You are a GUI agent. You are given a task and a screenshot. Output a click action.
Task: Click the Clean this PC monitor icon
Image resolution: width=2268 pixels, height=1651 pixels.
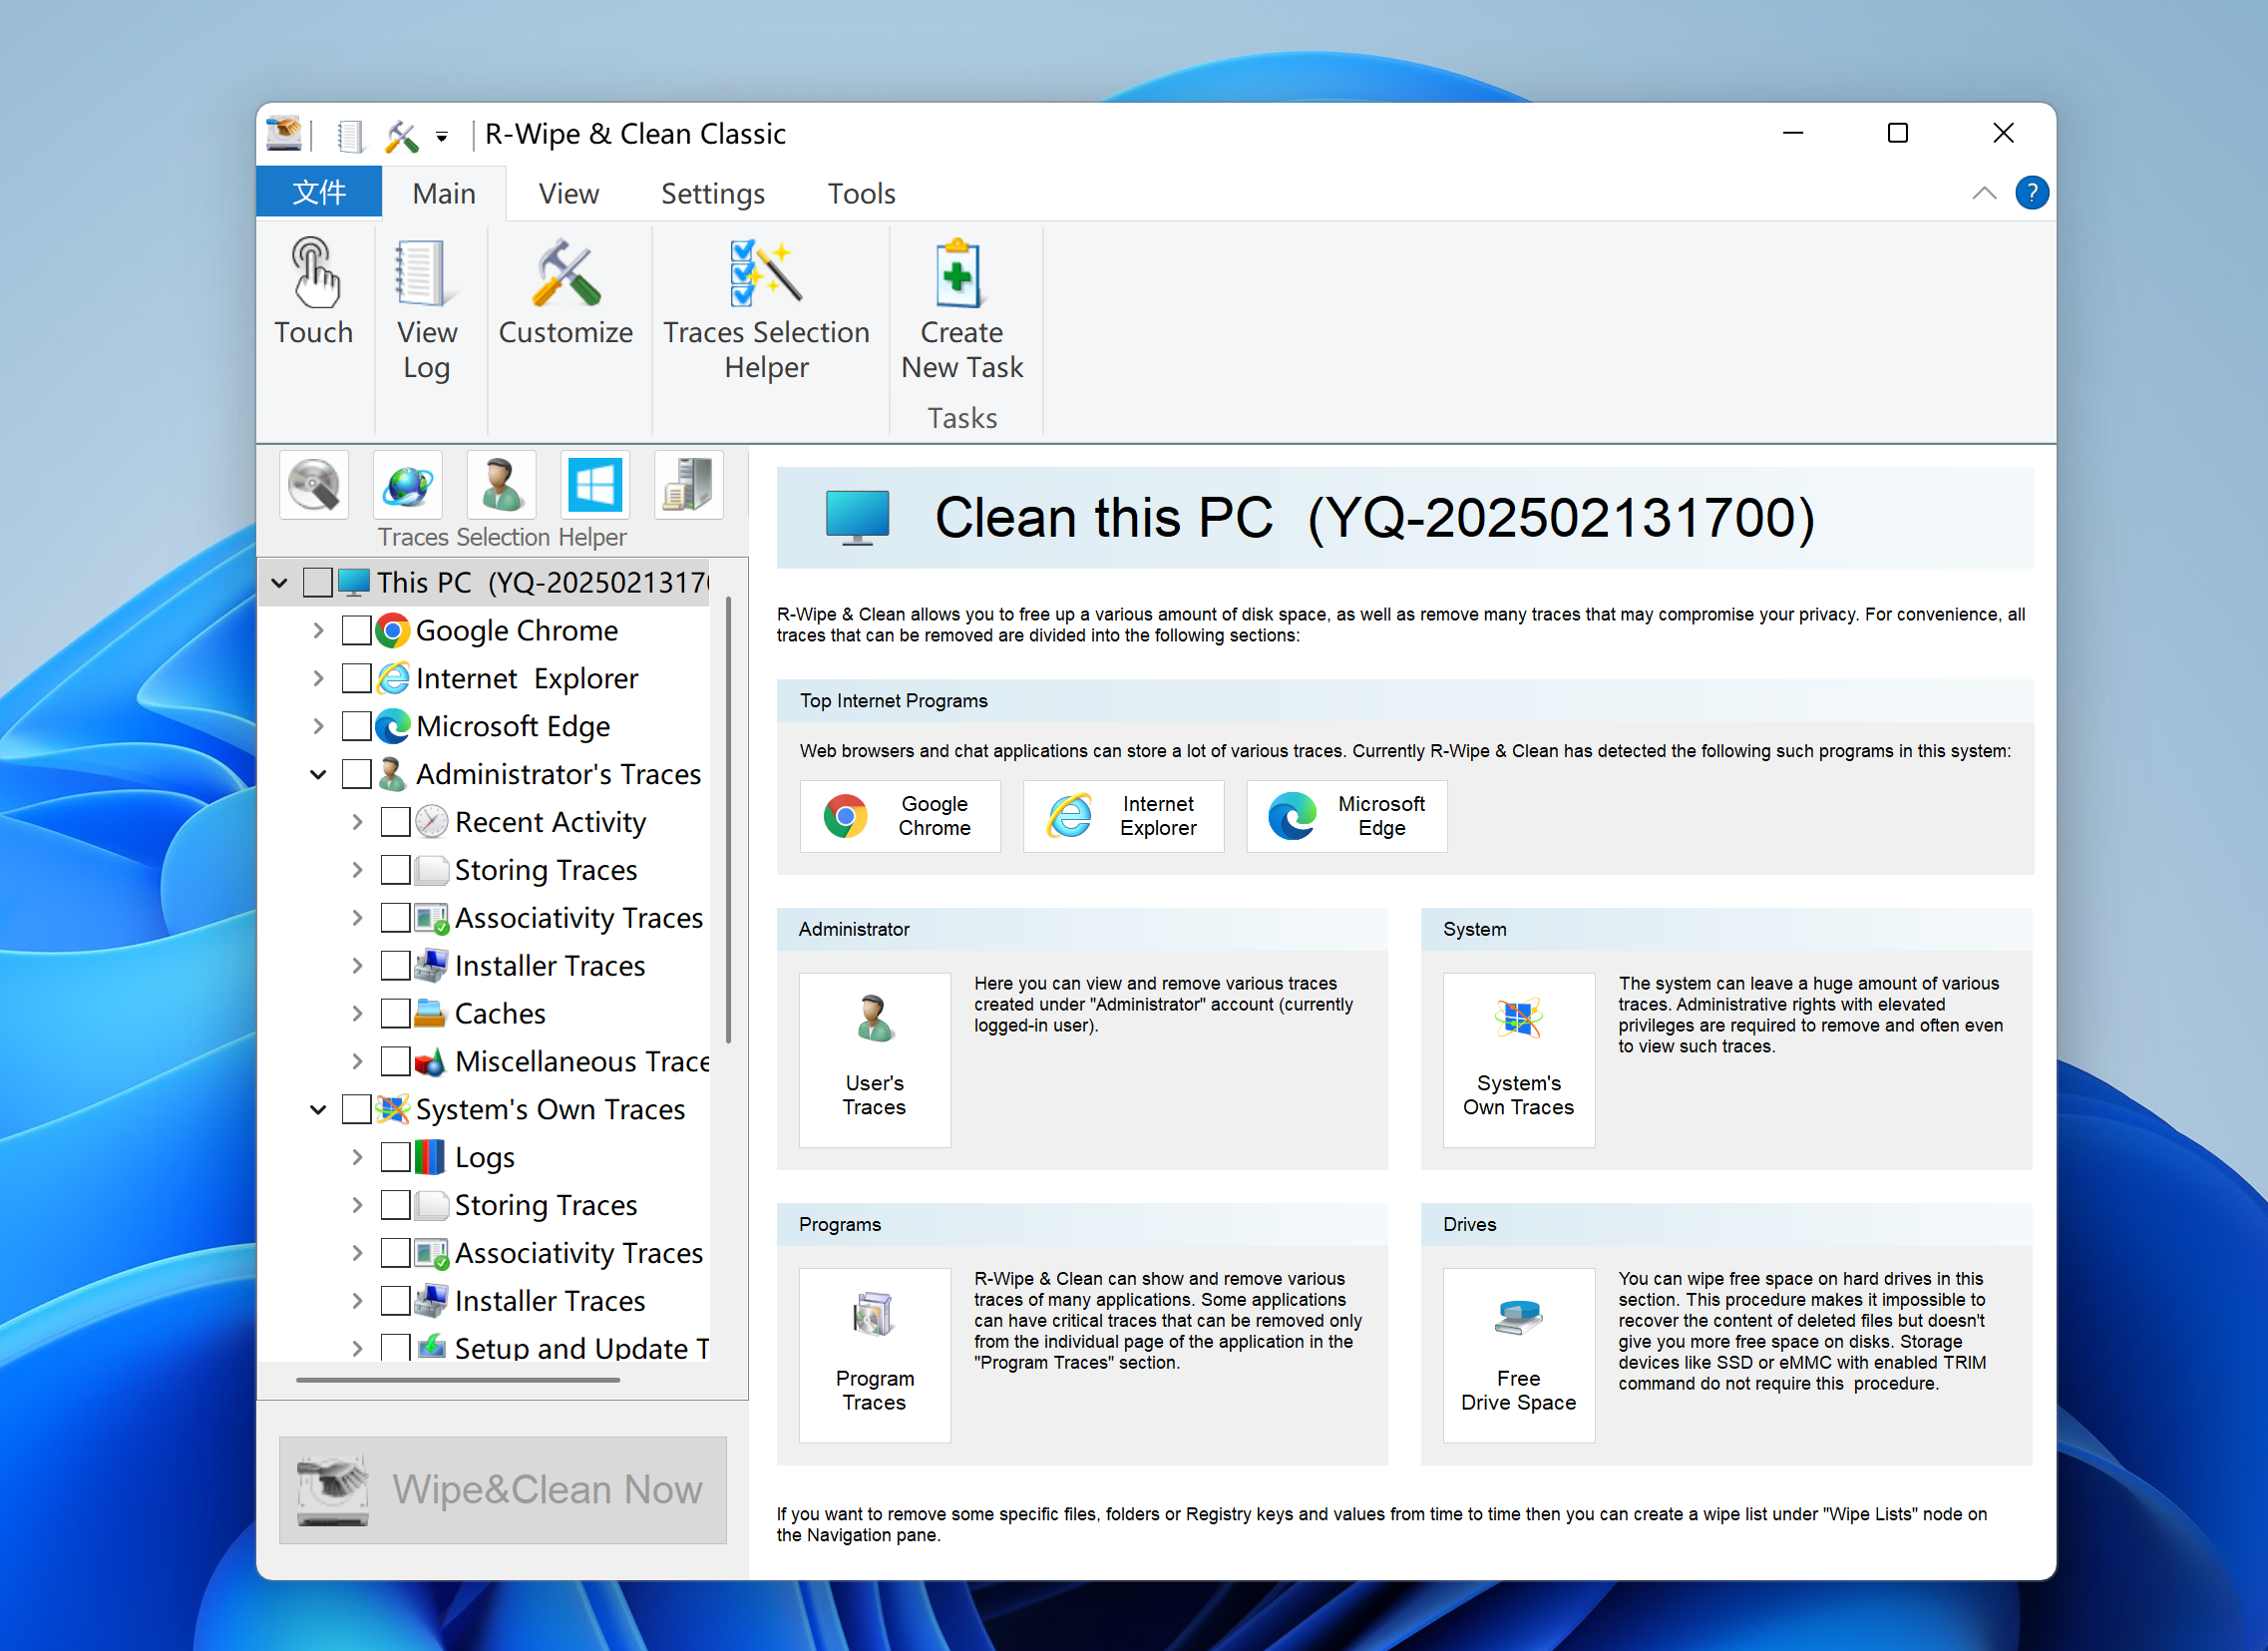coord(857,517)
